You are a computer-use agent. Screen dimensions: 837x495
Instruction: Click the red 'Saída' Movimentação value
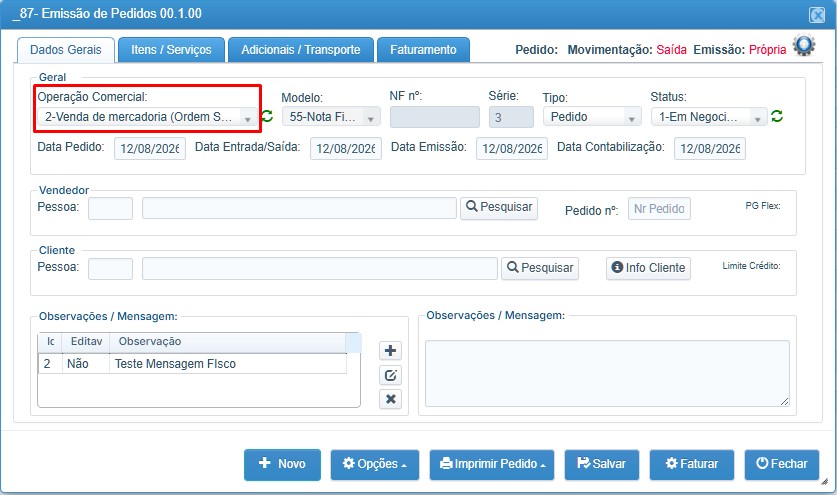coord(672,50)
